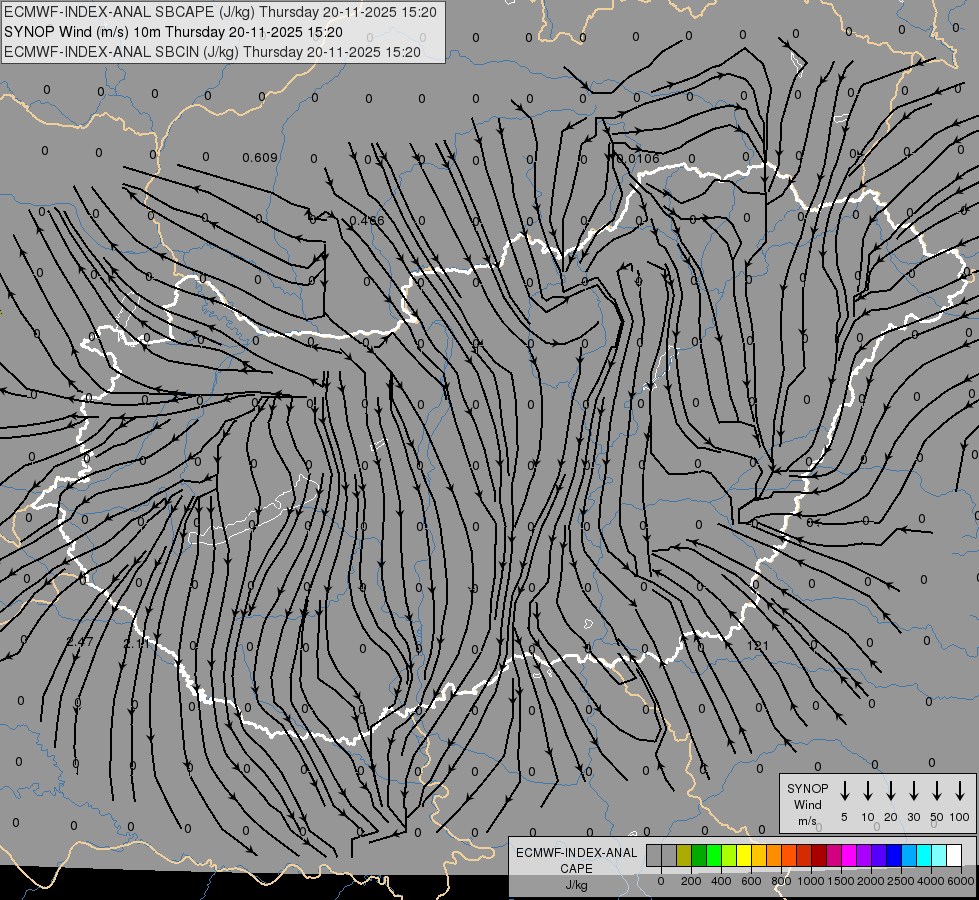Image resolution: width=979 pixels, height=900 pixels.
Task: Click the SYNOP Wind 10m title line
Action: click(x=173, y=32)
